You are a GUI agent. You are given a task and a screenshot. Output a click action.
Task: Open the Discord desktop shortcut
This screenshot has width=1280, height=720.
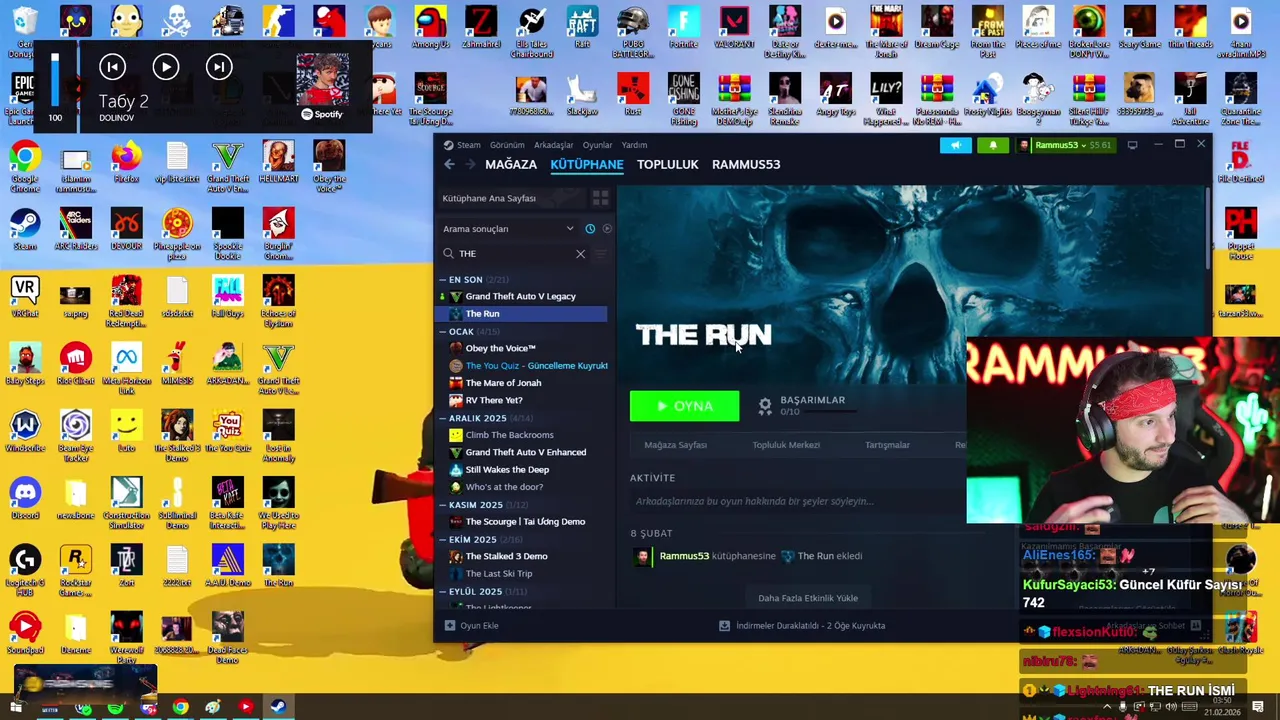point(25,500)
